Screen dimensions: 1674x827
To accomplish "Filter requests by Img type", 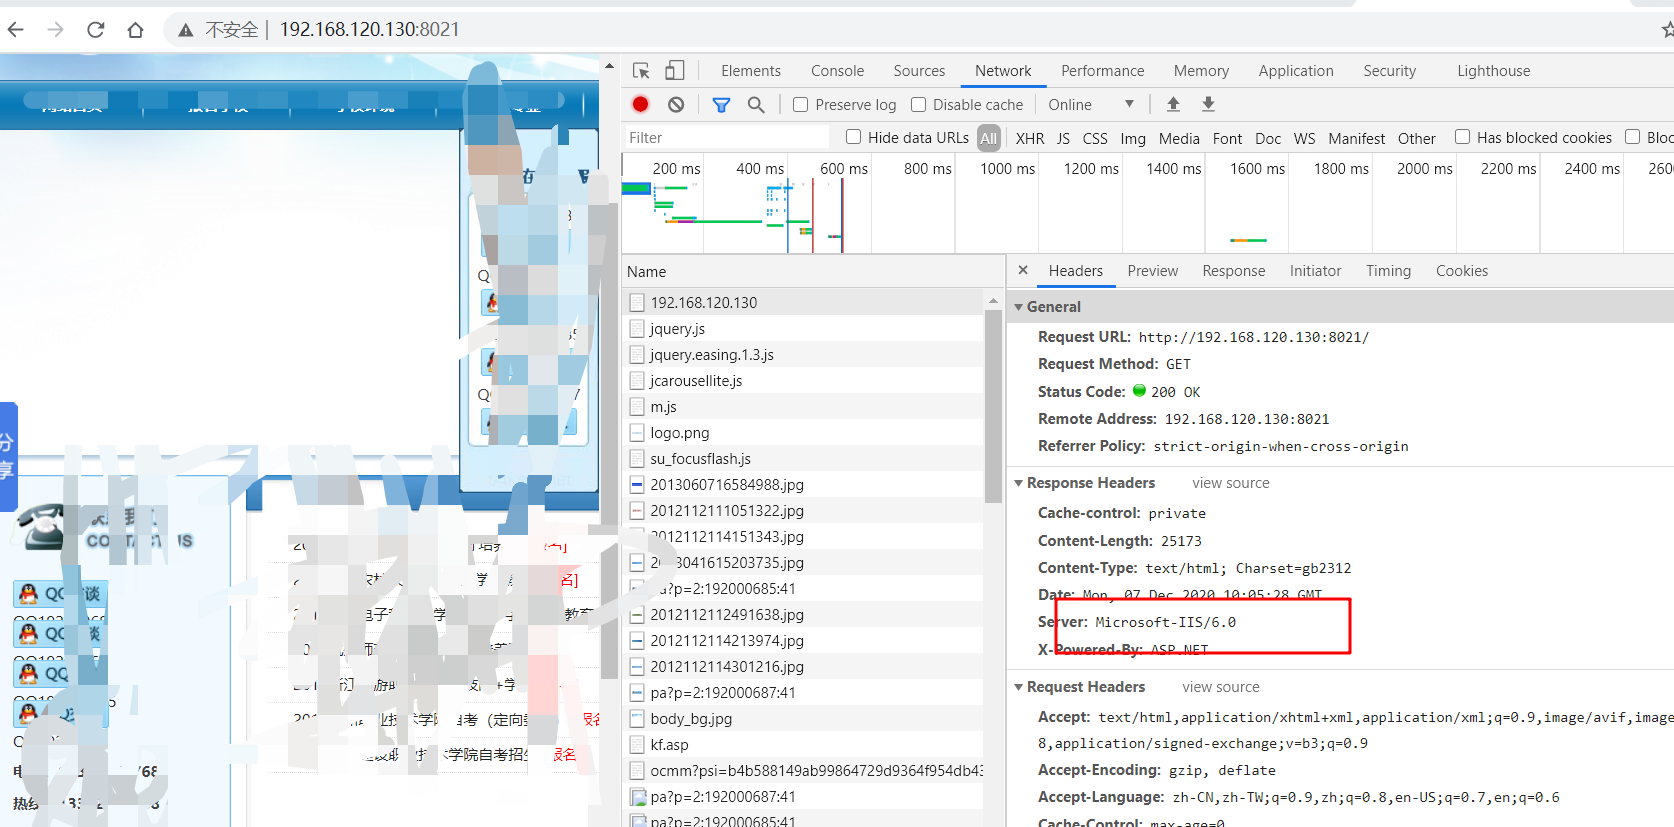I will point(1133,138).
